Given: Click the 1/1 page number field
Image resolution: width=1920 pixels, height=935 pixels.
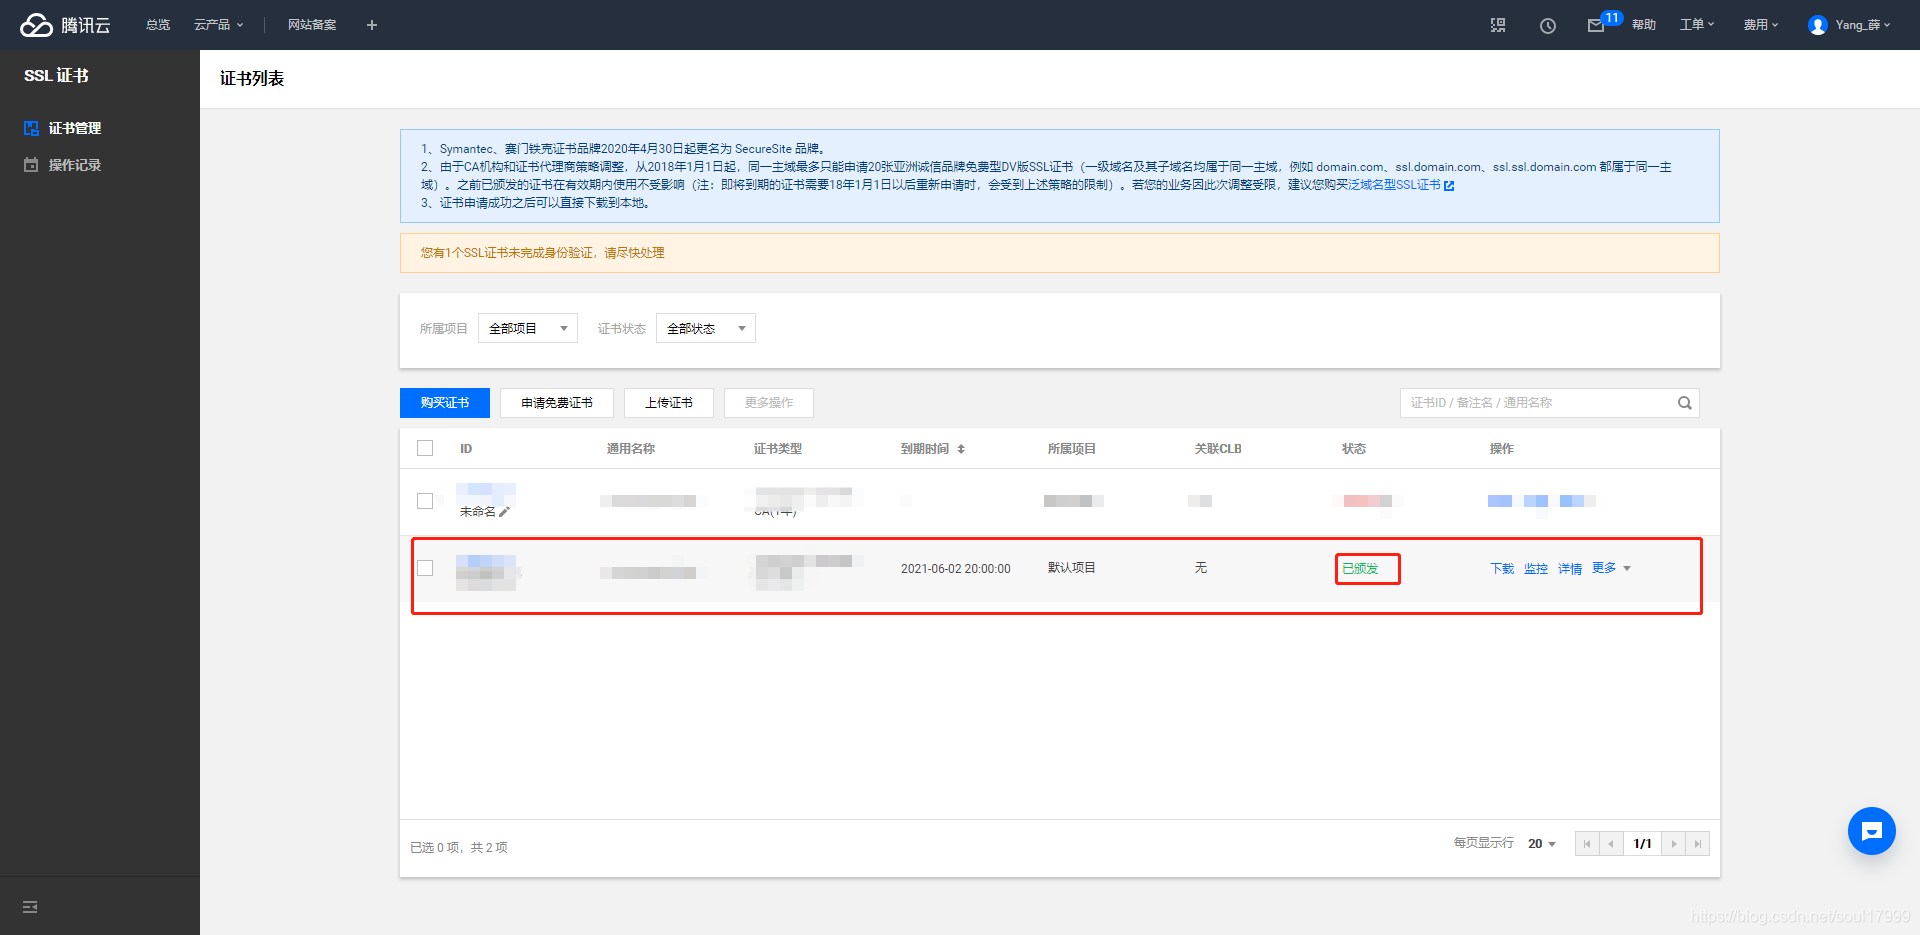Looking at the screenshot, I should tap(1642, 844).
